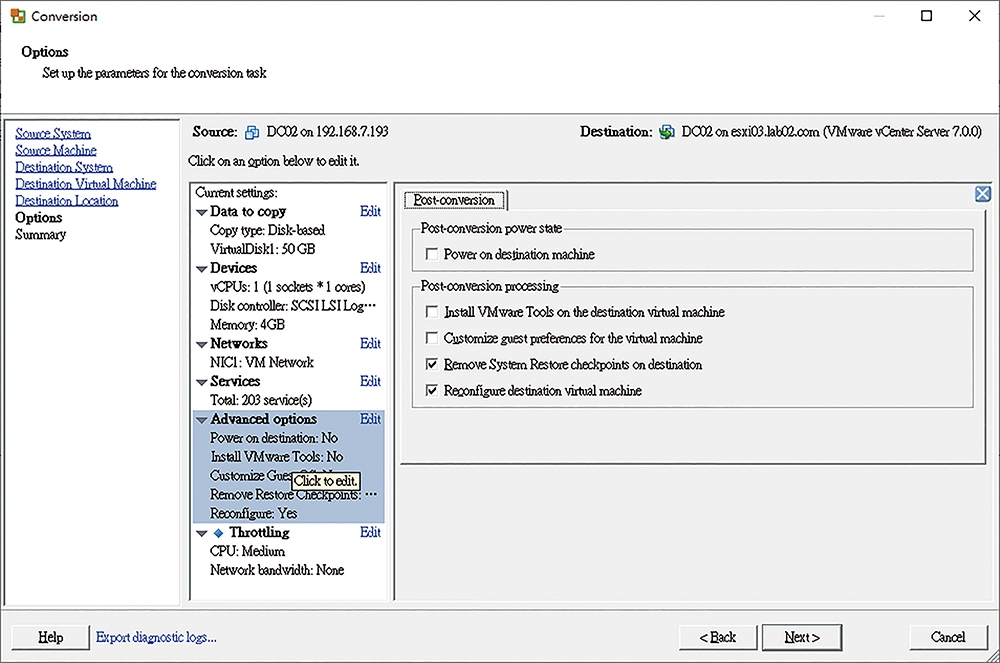This screenshot has height=663, width=1000.
Task: Edit the Advanced options settings
Action: [370, 419]
